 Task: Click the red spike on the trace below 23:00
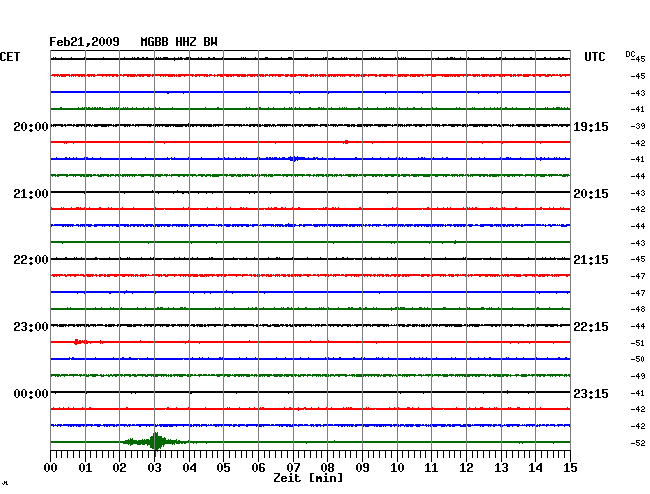(x=79, y=342)
